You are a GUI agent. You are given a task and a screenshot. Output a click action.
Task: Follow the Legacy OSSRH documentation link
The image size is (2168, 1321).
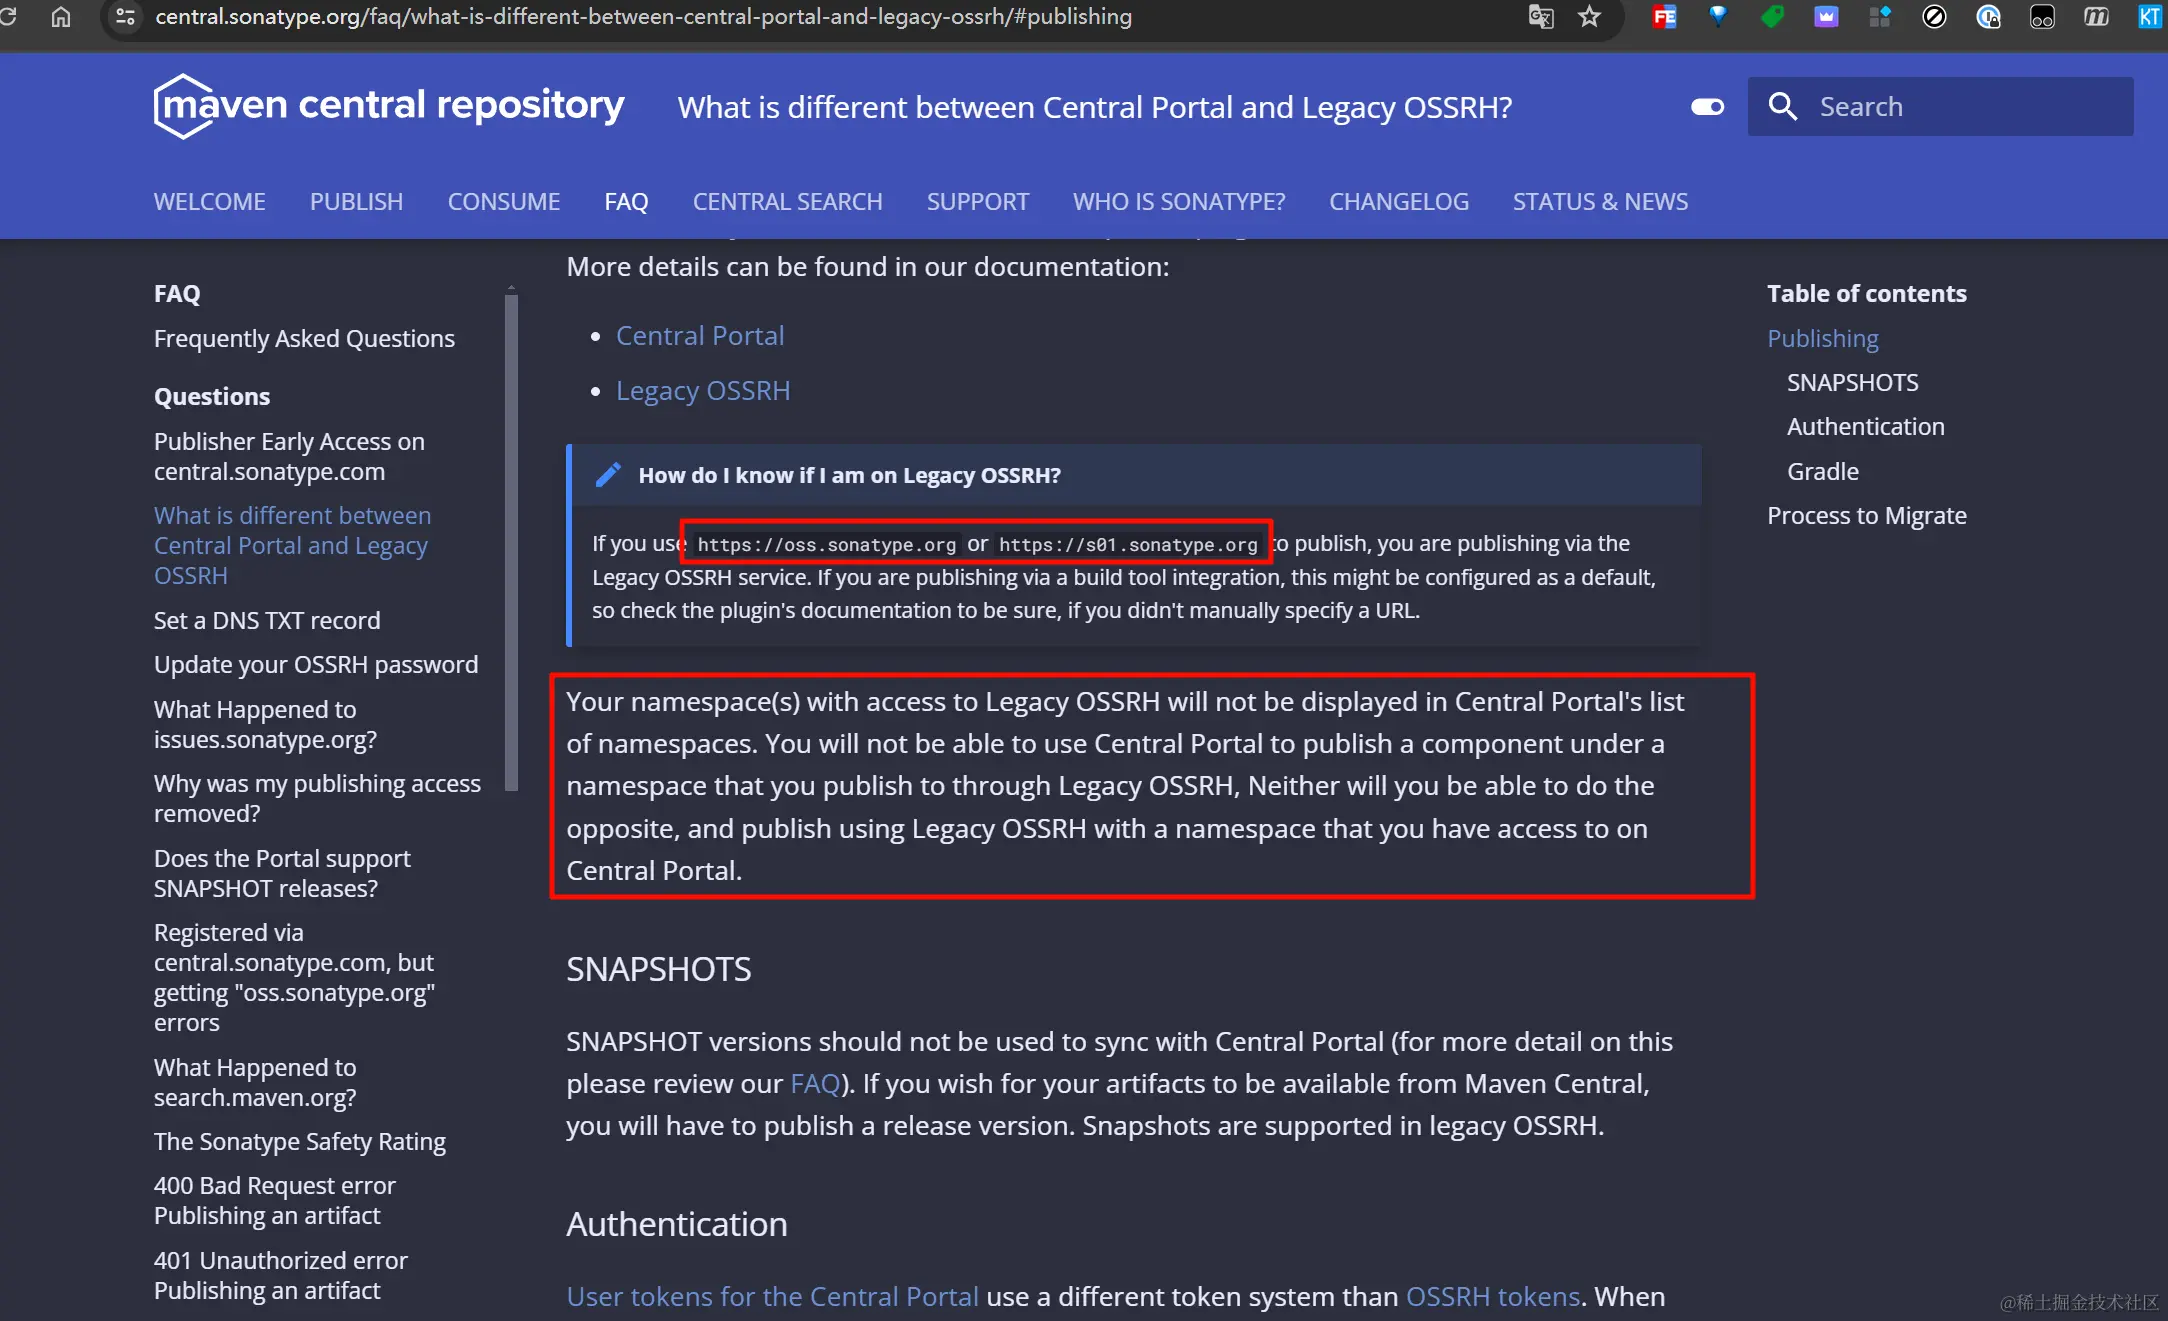pos(702,390)
